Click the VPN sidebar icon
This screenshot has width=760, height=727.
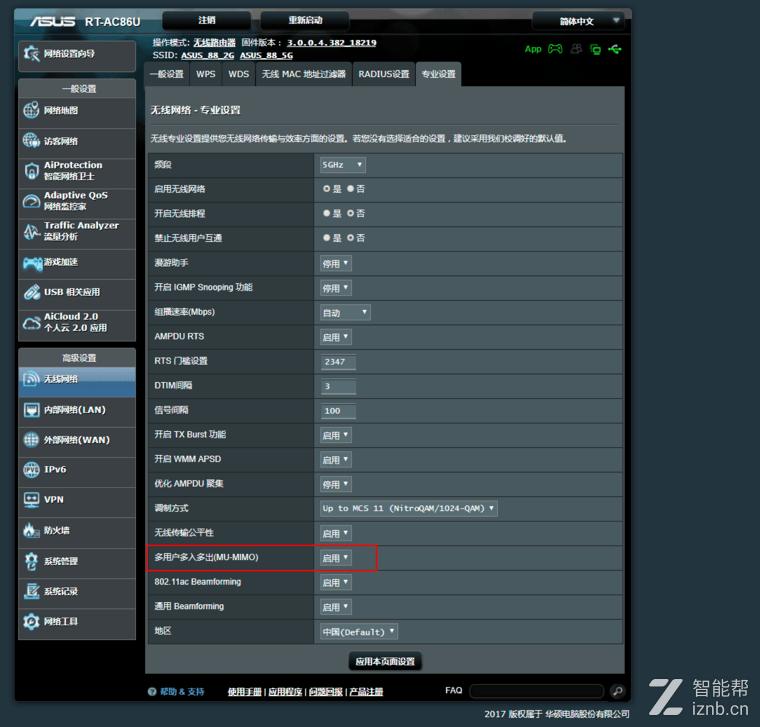click(31, 500)
